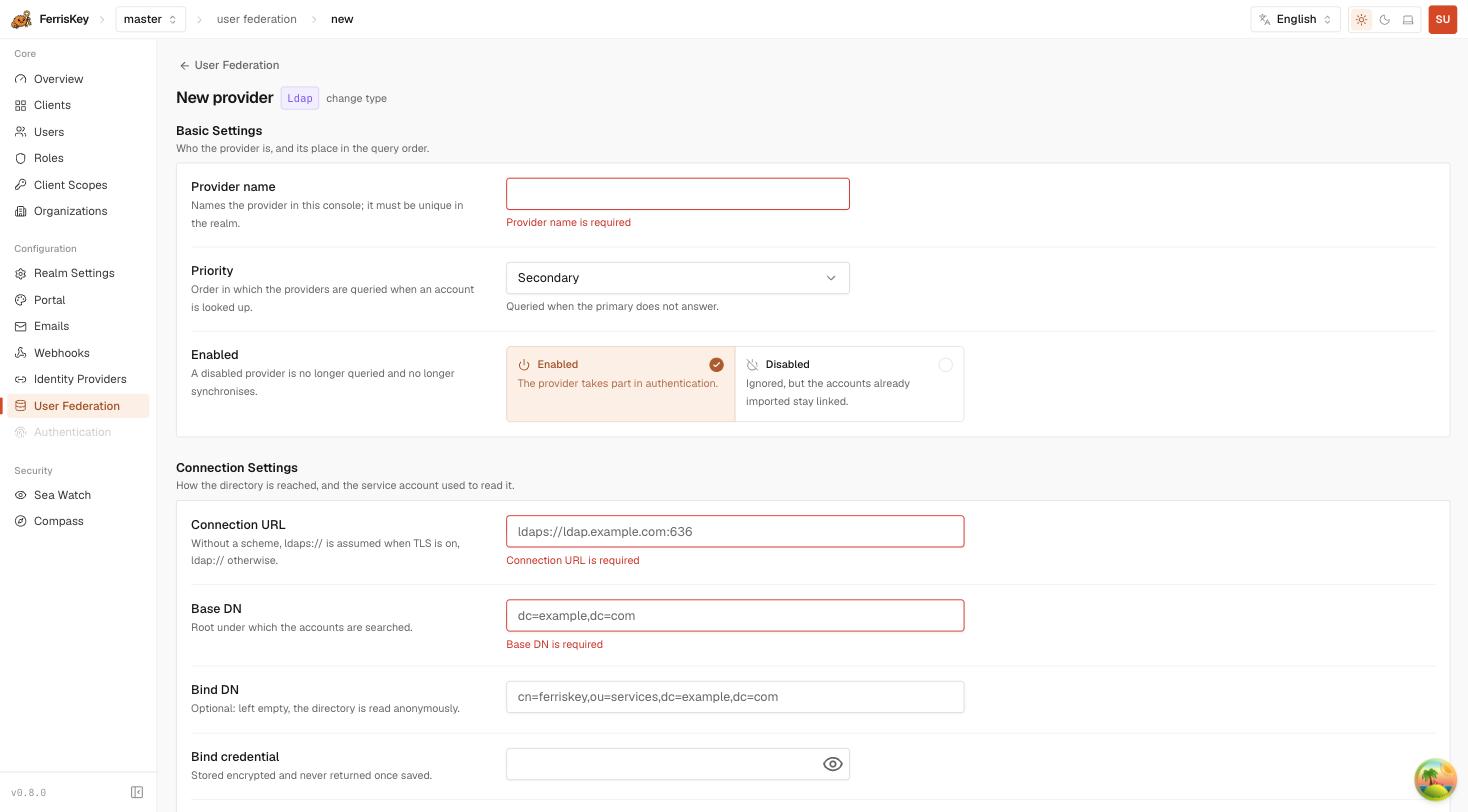Click the floating island avatar button
Image resolution: width=1468 pixels, height=812 pixels.
point(1435,779)
